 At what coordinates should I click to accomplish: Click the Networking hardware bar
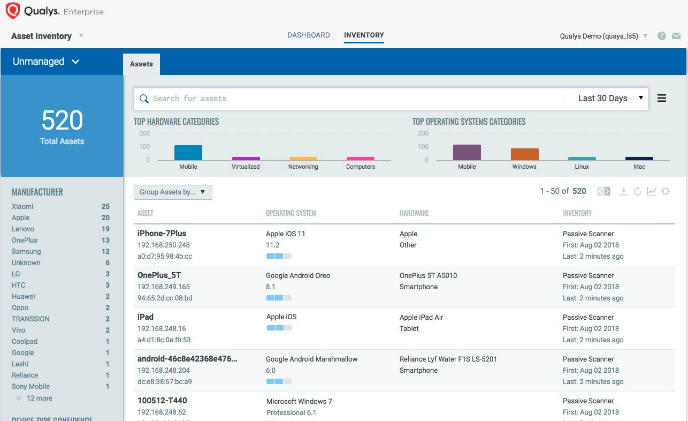(303, 158)
